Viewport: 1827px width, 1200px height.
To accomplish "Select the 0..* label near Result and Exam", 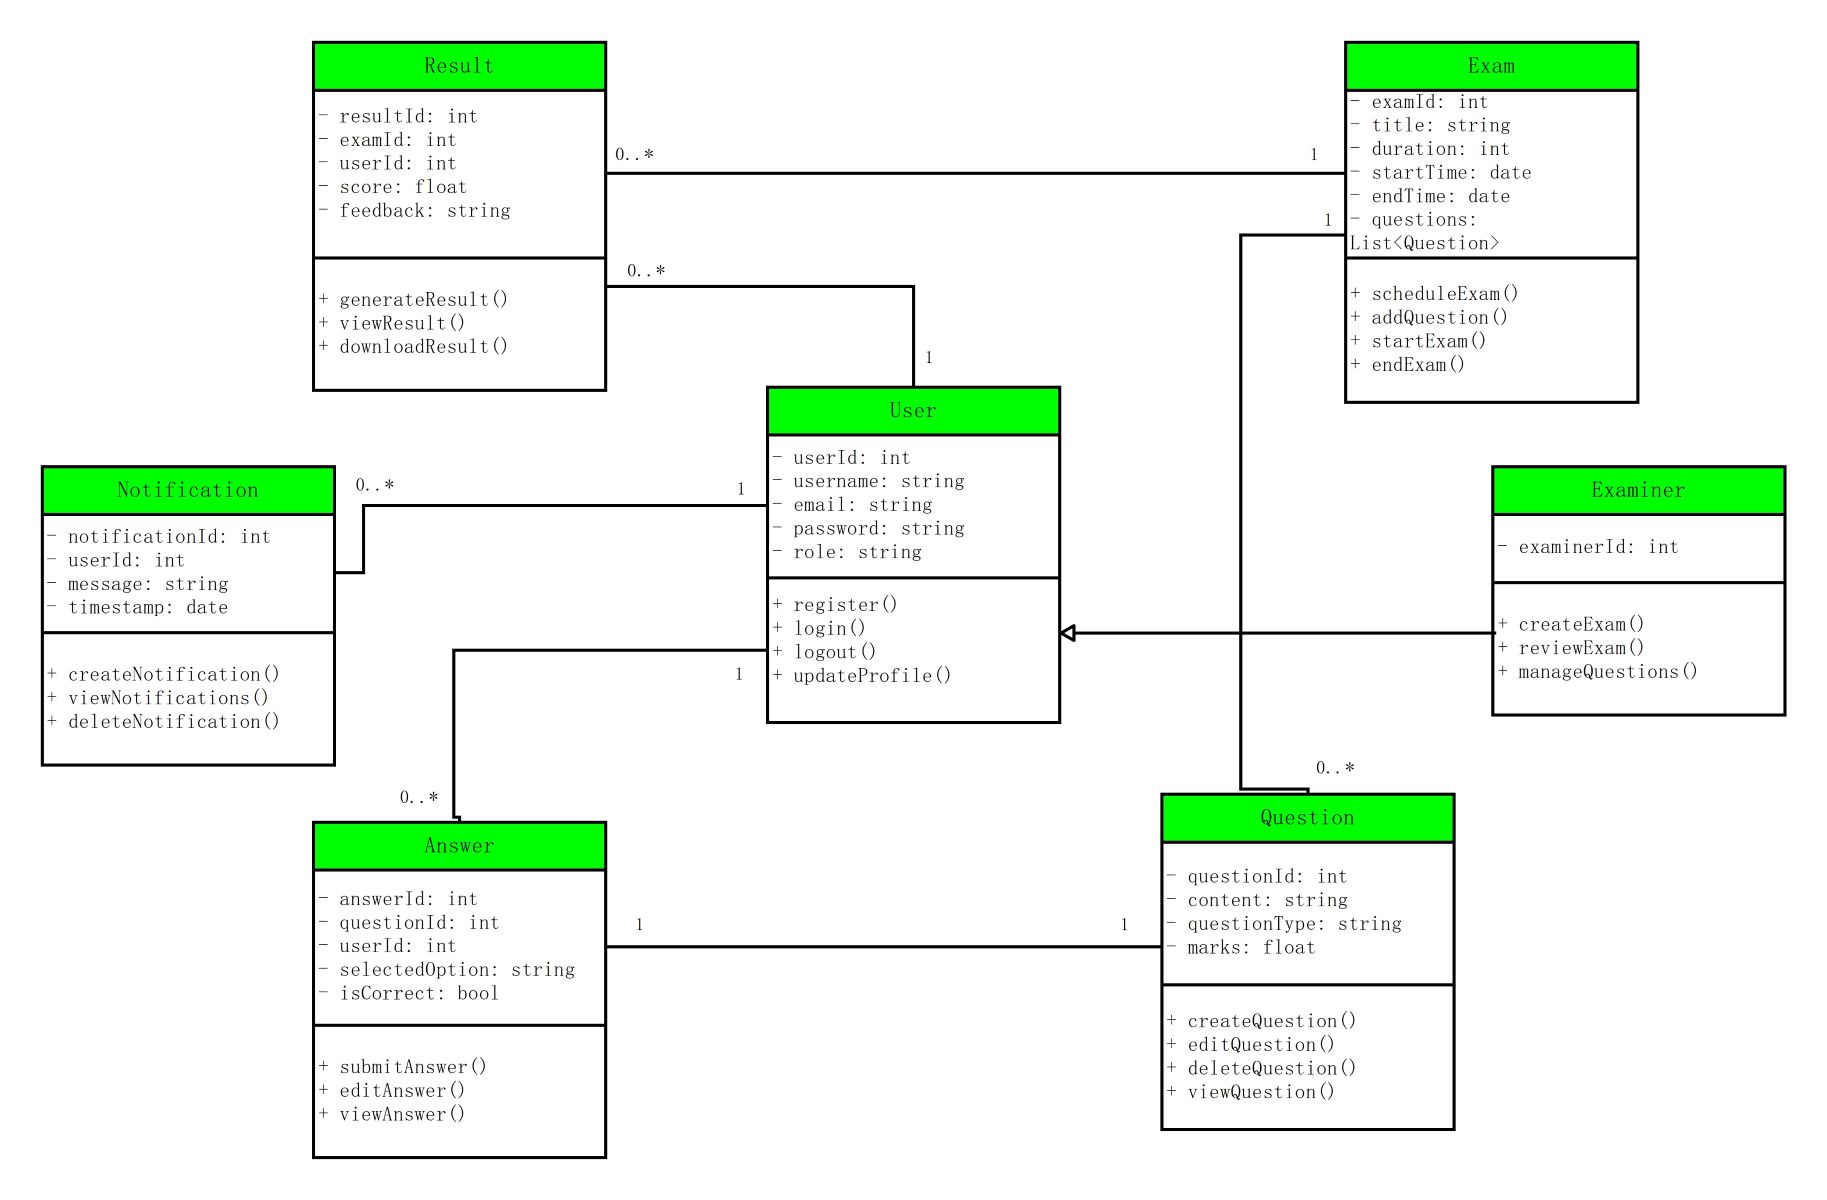I will [x=634, y=155].
